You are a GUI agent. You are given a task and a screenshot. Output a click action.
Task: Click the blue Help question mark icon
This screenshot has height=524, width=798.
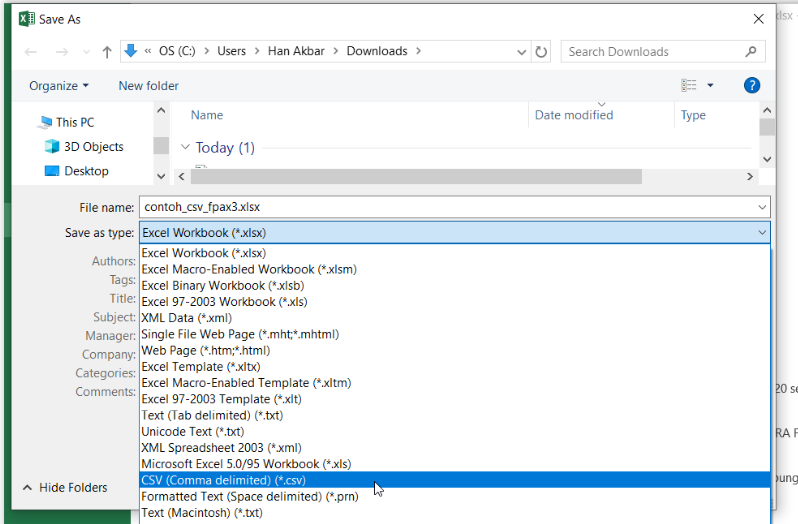pyautogui.click(x=752, y=86)
